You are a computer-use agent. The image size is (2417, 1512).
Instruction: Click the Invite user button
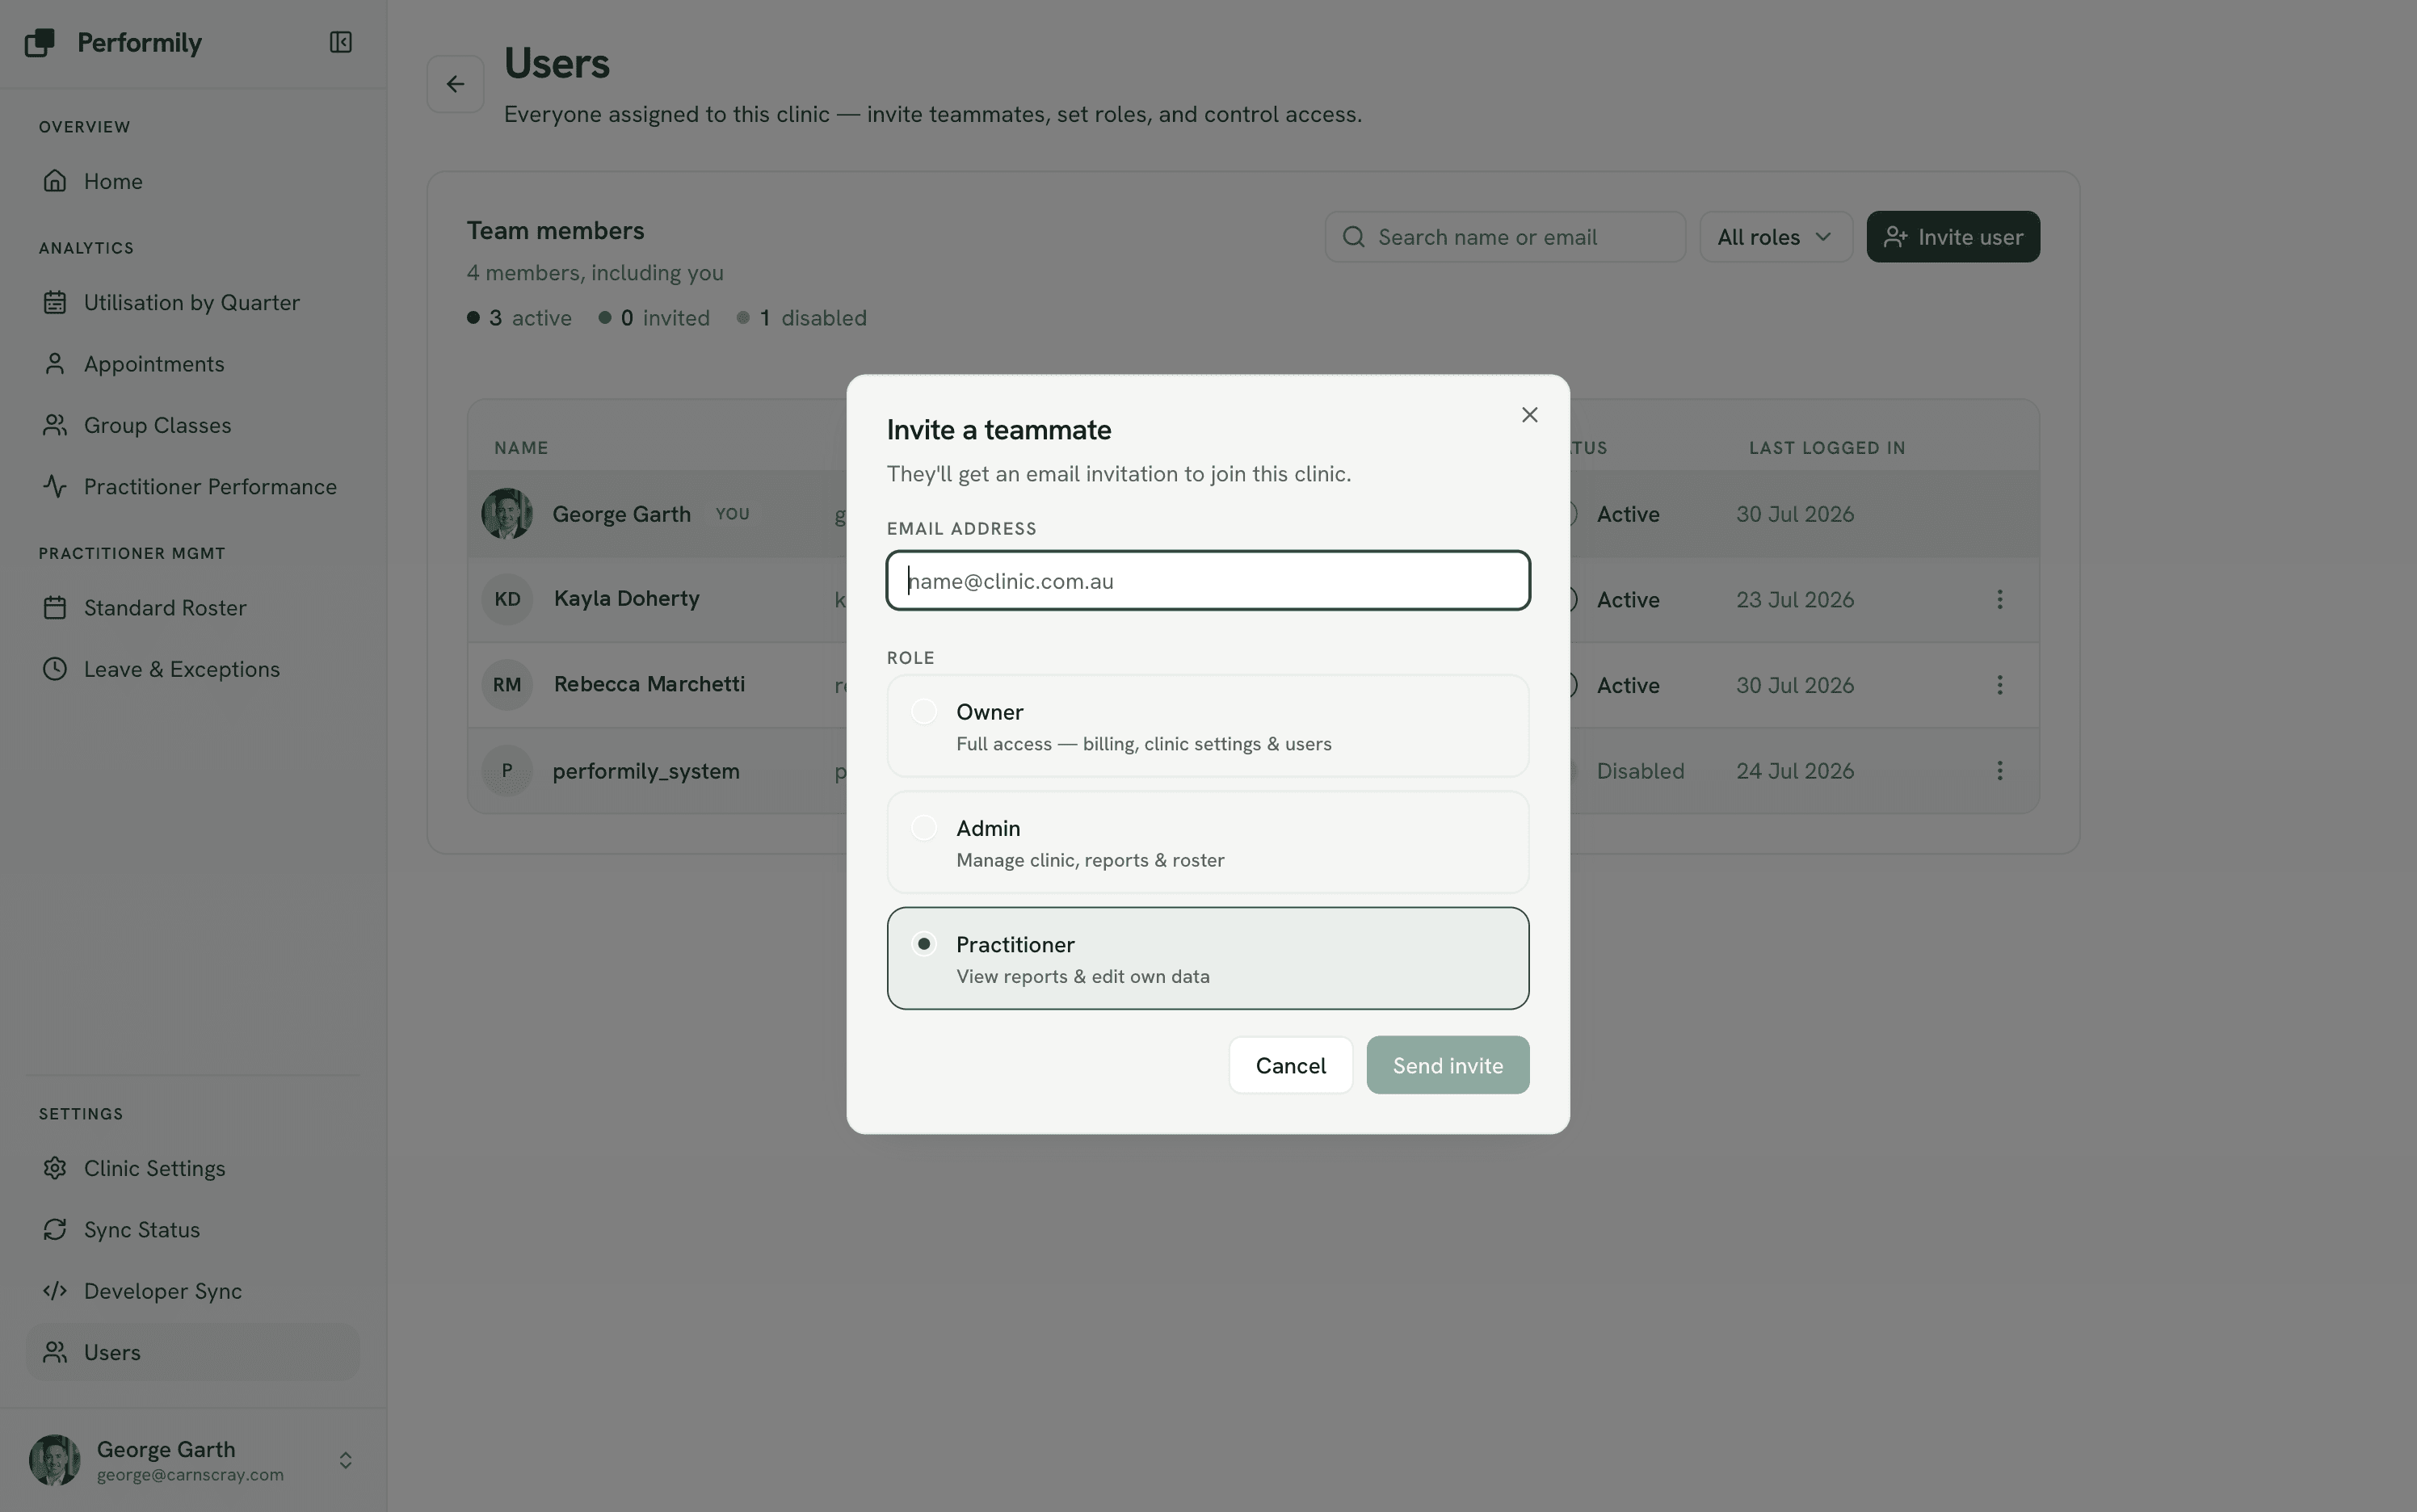[1953, 237]
